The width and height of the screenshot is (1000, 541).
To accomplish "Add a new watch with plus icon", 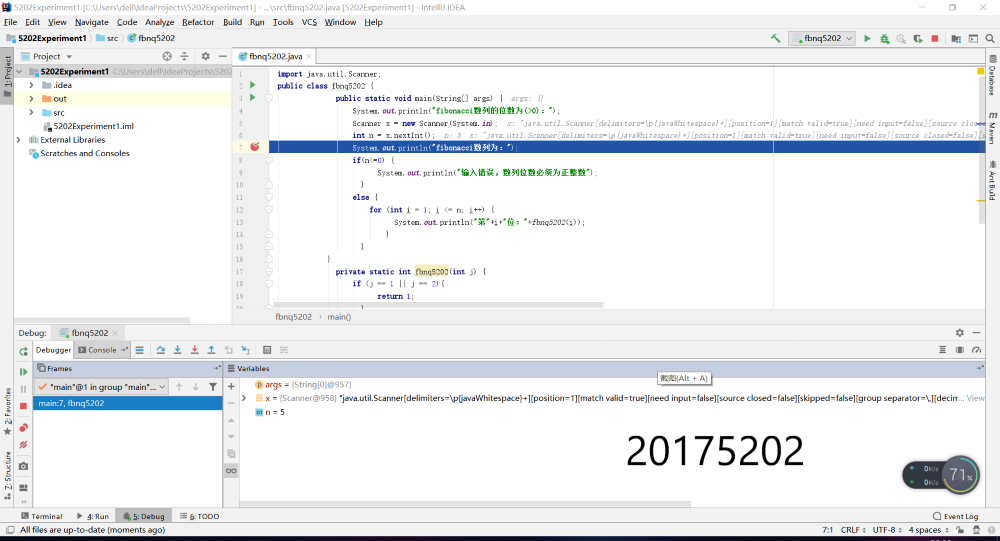I will tap(231, 386).
